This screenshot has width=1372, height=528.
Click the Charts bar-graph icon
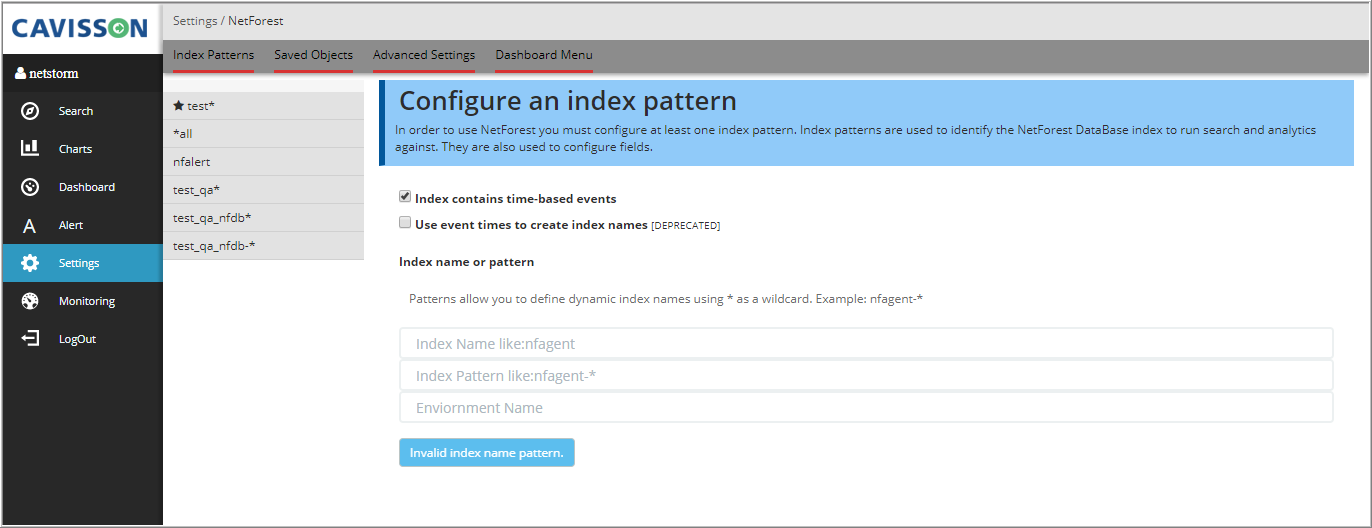(x=30, y=148)
